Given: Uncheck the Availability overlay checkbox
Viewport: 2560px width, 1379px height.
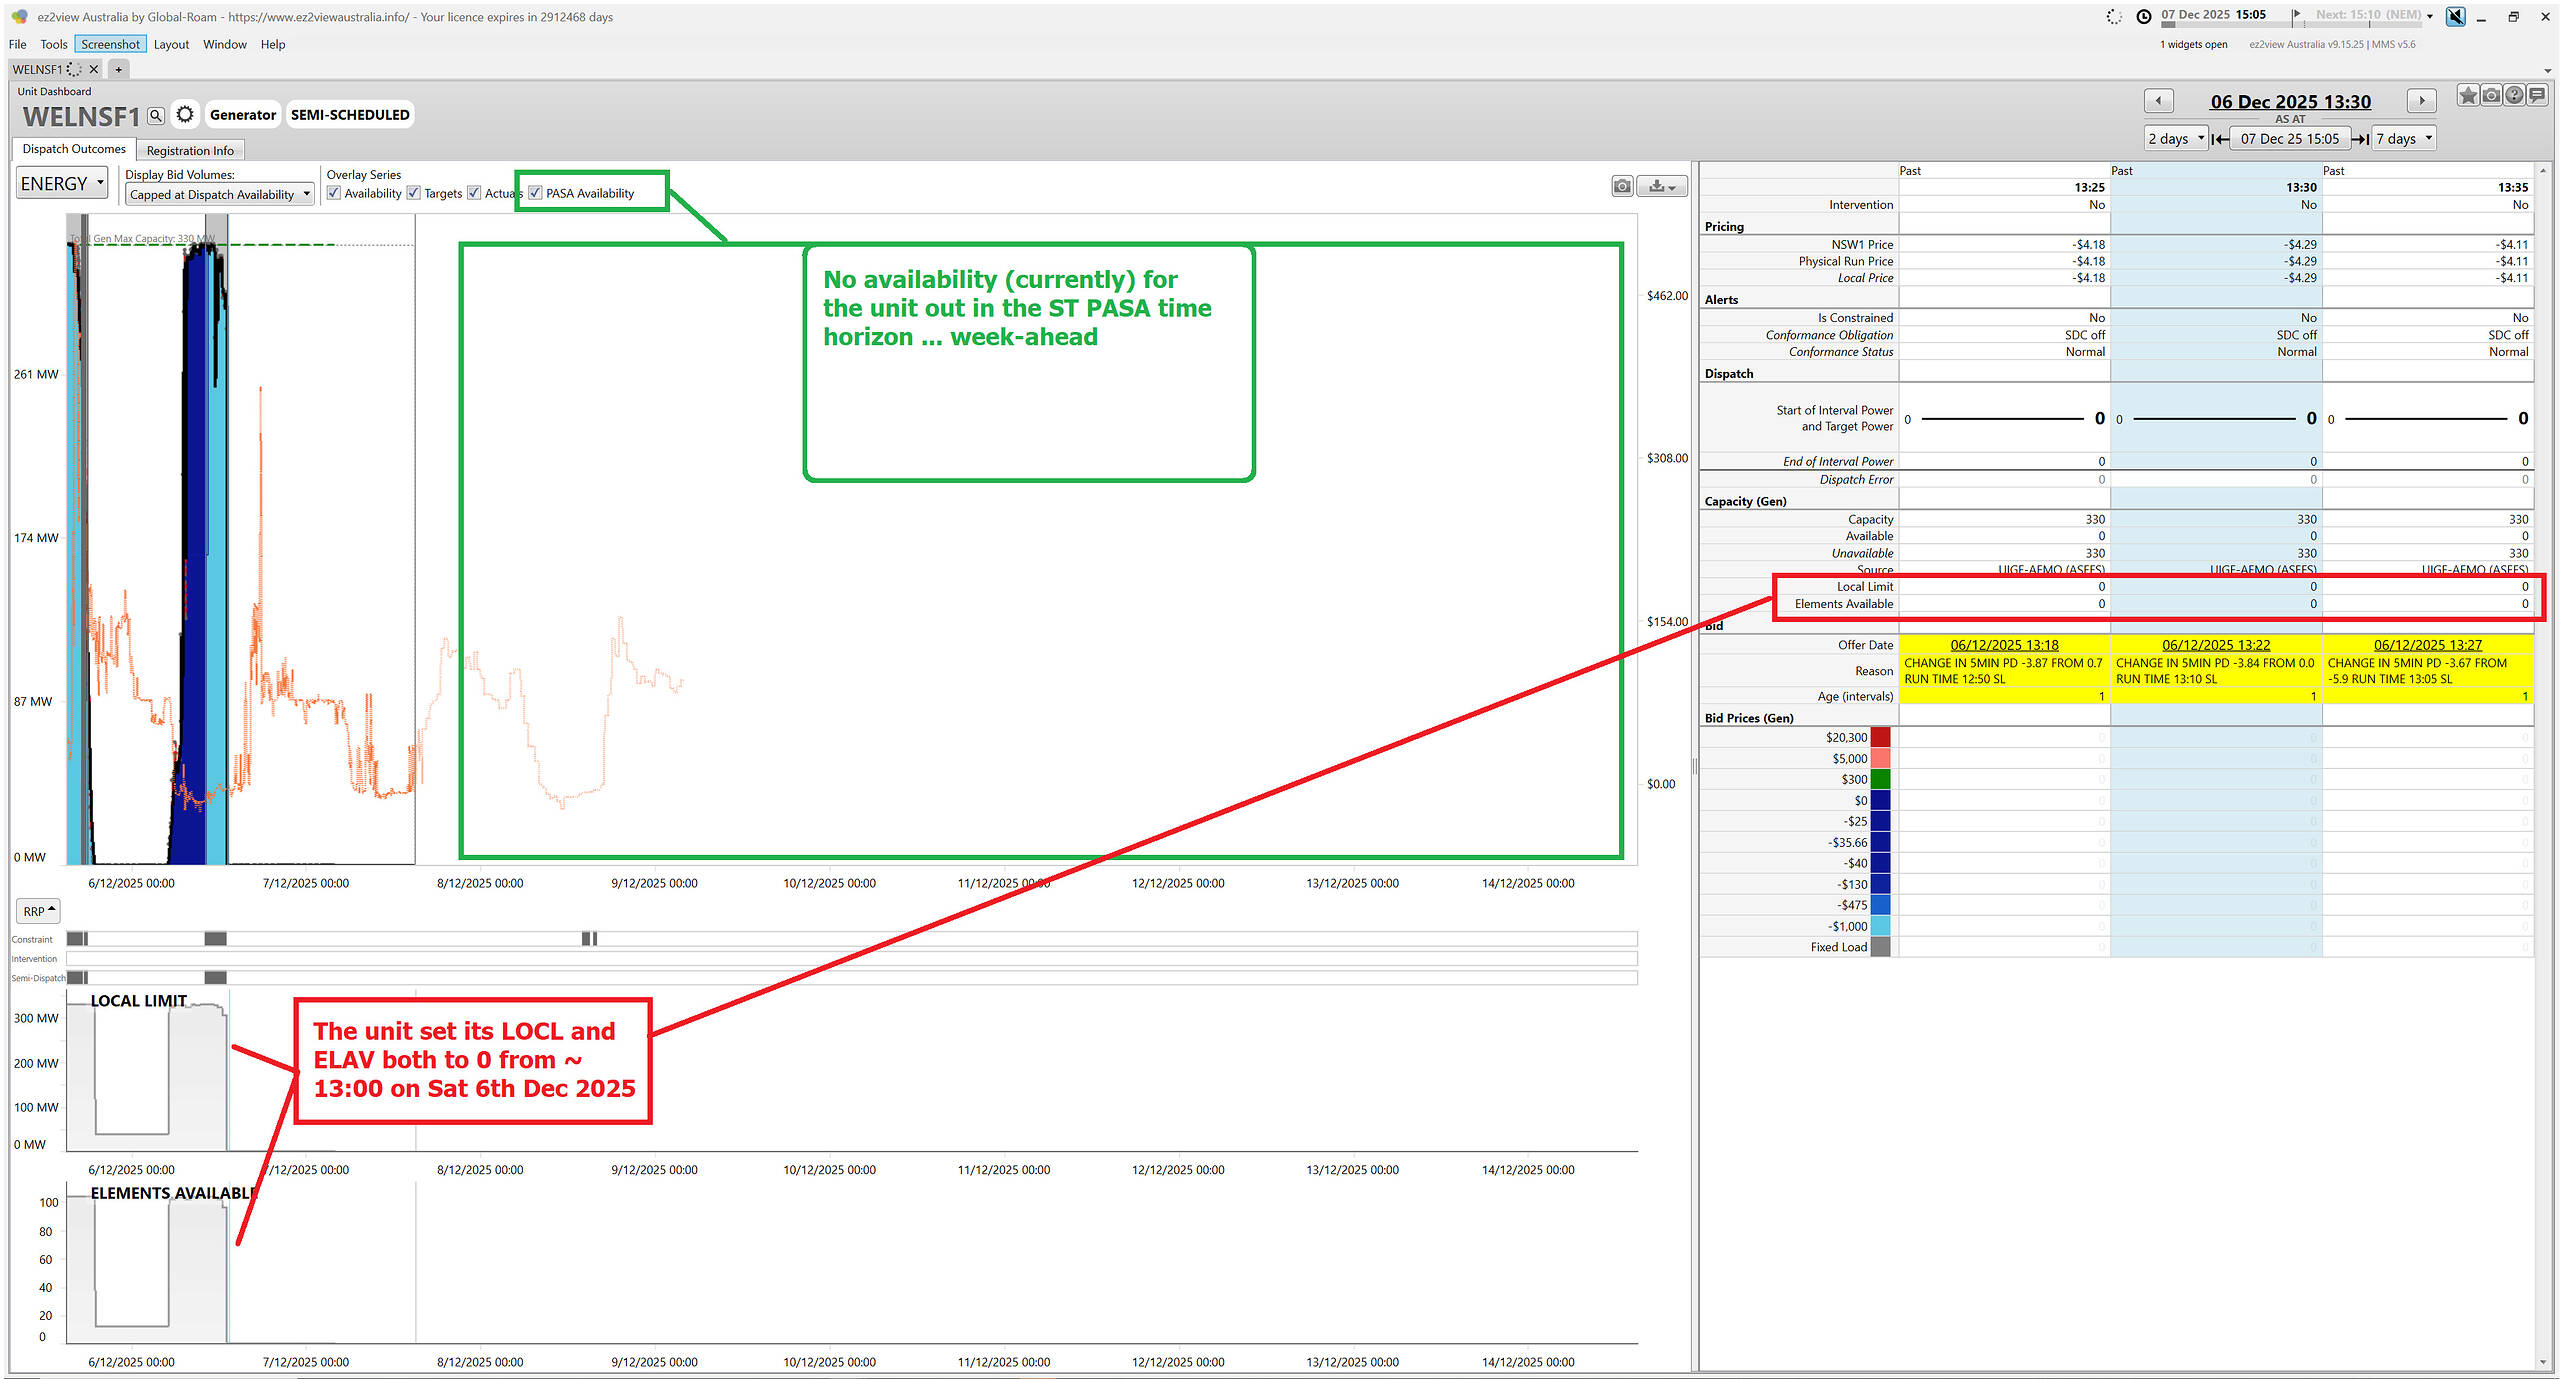Looking at the screenshot, I should (335, 193).
